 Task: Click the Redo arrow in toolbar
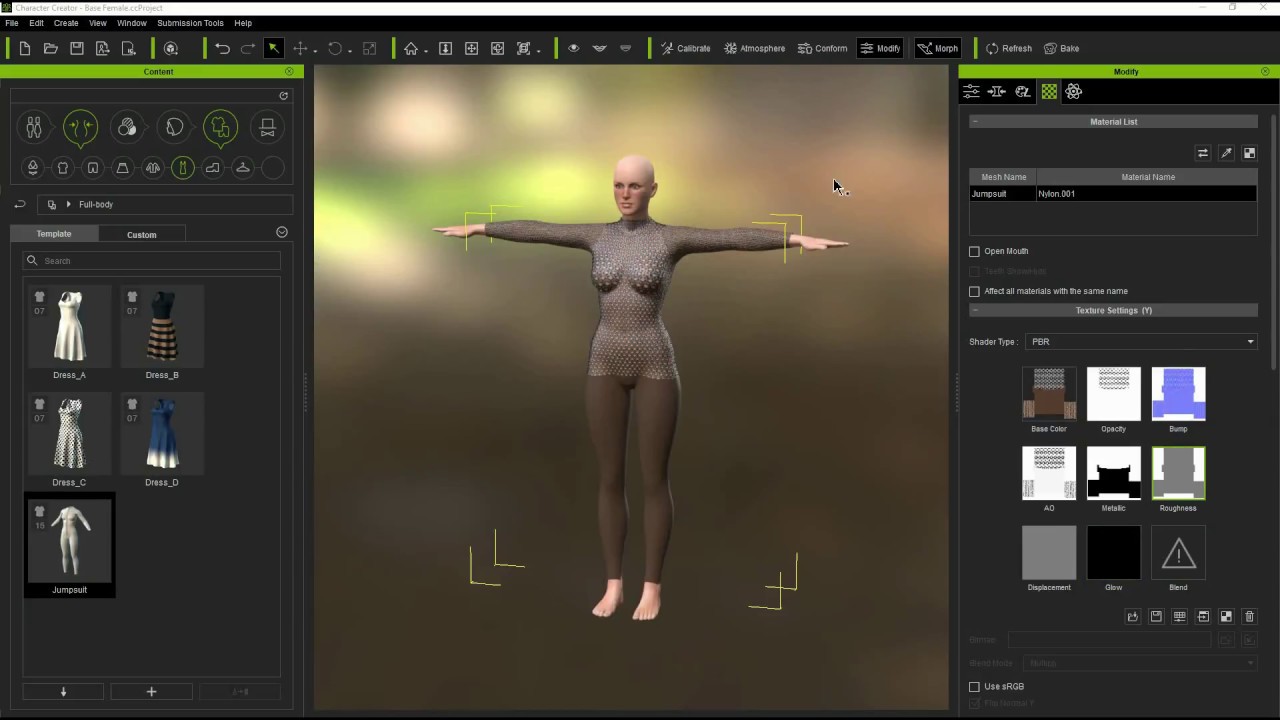click(x=248, y=48)
